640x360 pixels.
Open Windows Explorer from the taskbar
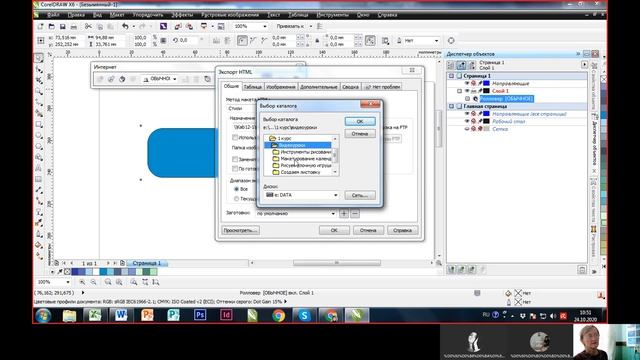point(69,316)
